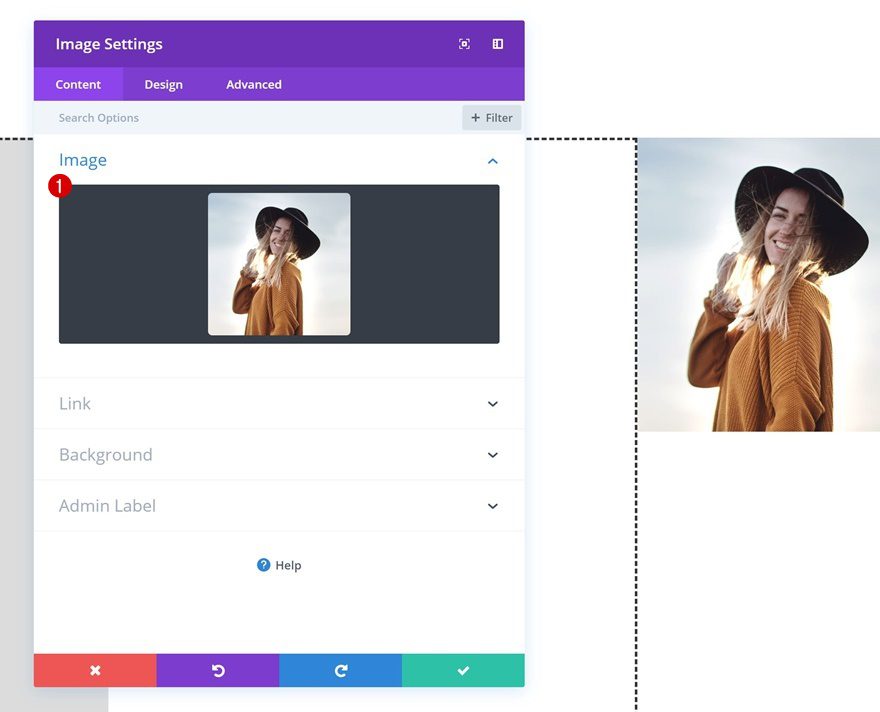Screen dimensions: 880x712
Task: Discard changes with the red X icon
Action: pos(95,670)
